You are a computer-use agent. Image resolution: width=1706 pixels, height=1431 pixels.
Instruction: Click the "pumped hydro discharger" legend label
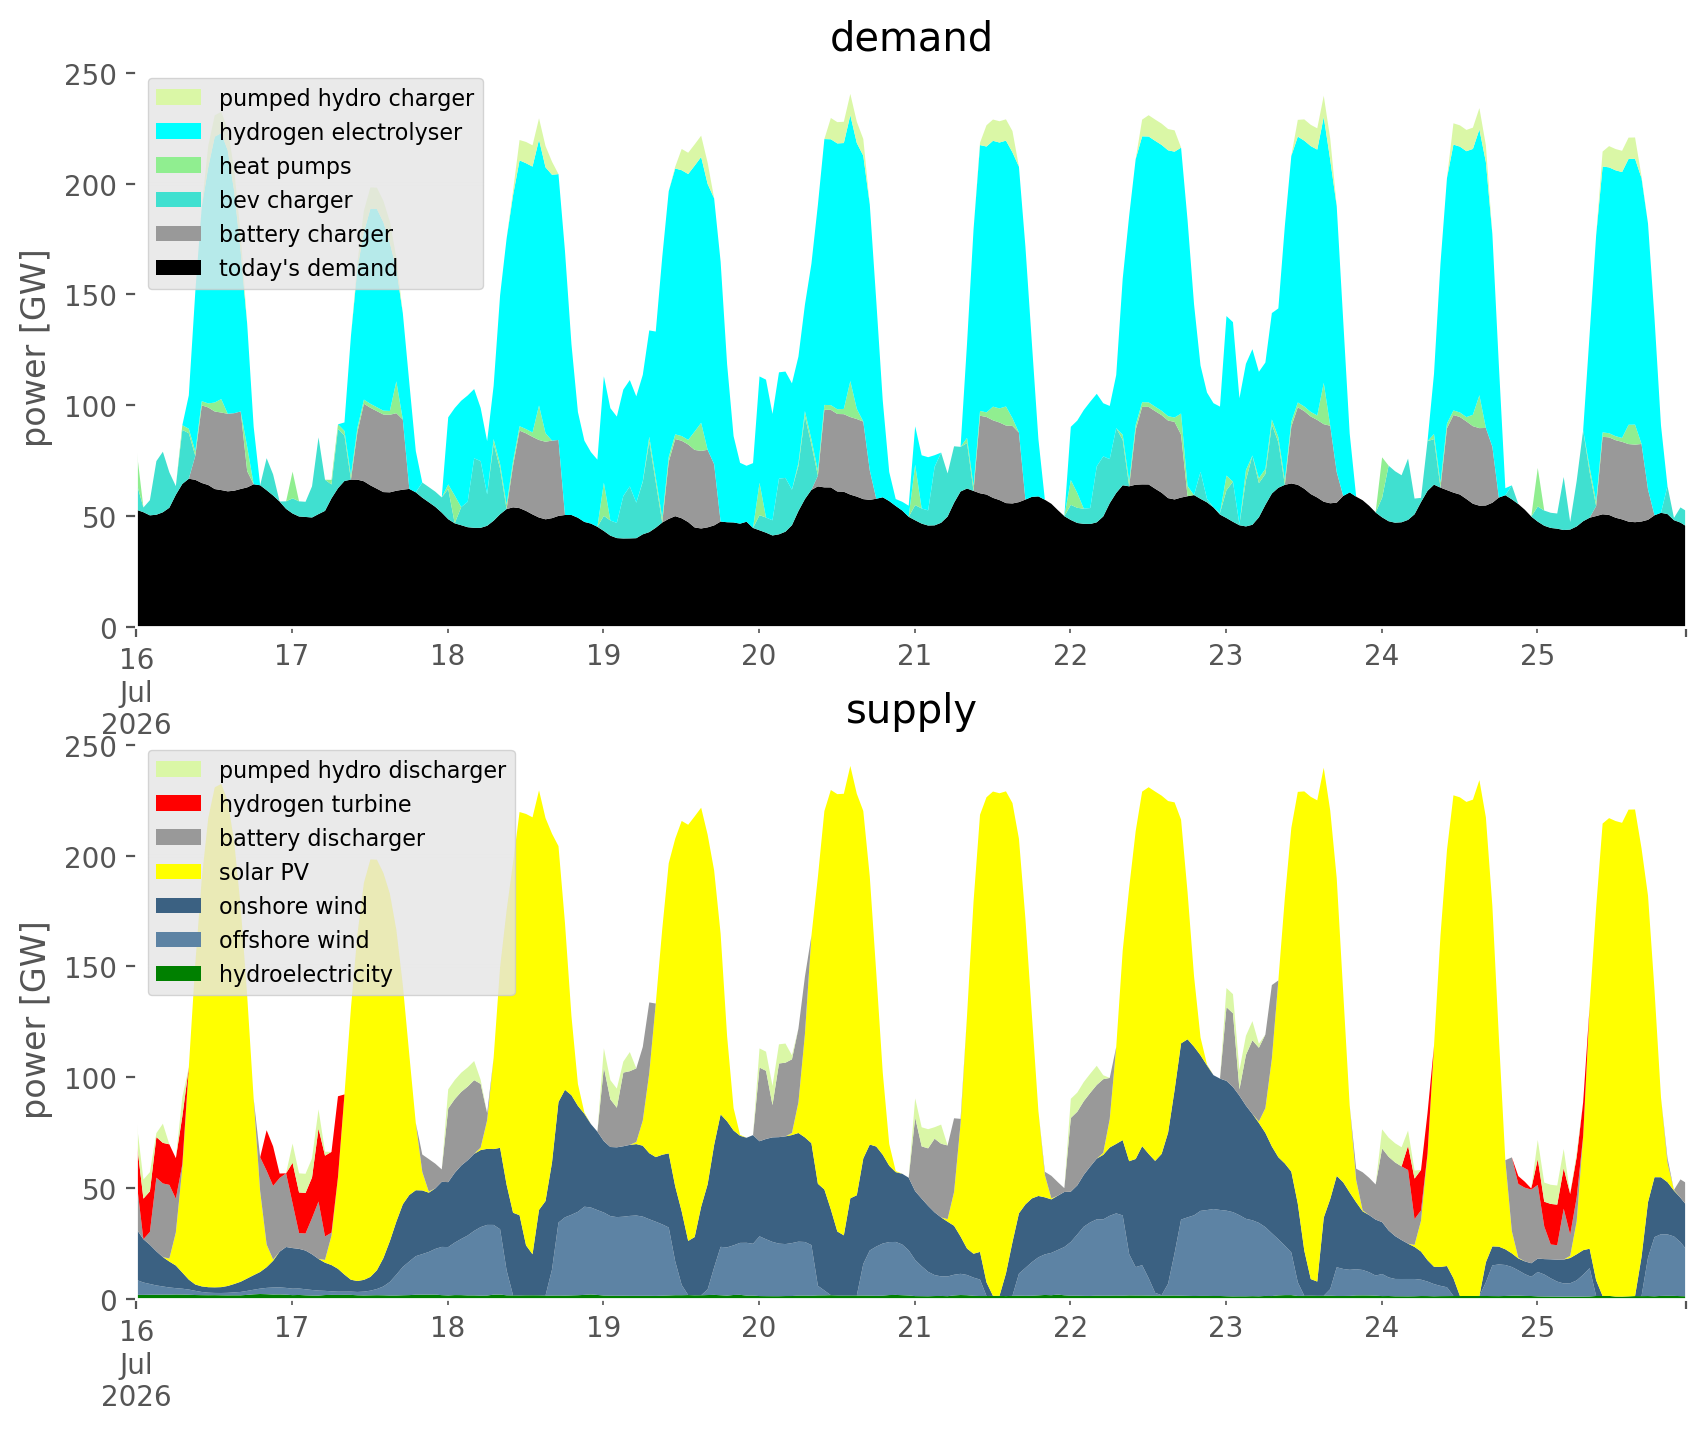362,770
